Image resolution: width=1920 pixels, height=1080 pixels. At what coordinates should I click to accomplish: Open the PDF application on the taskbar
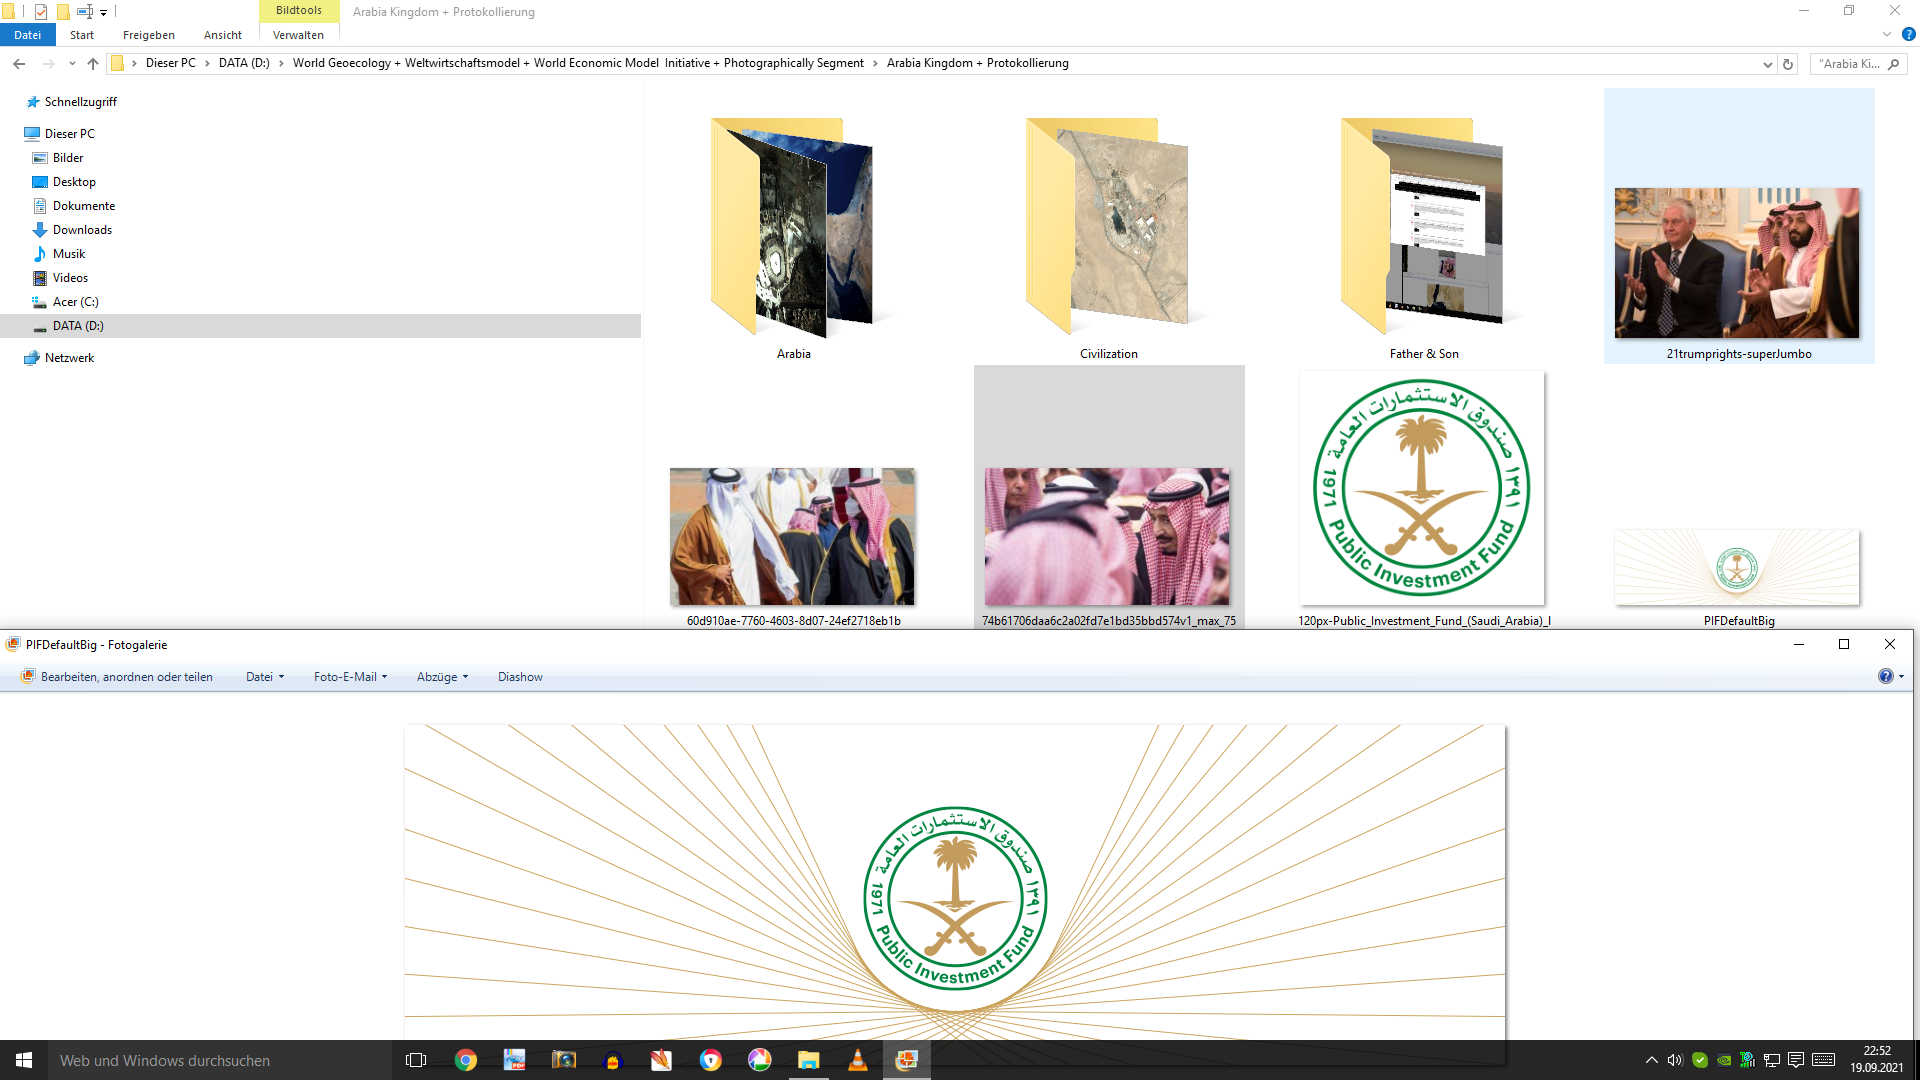(x=515, y=1060)
